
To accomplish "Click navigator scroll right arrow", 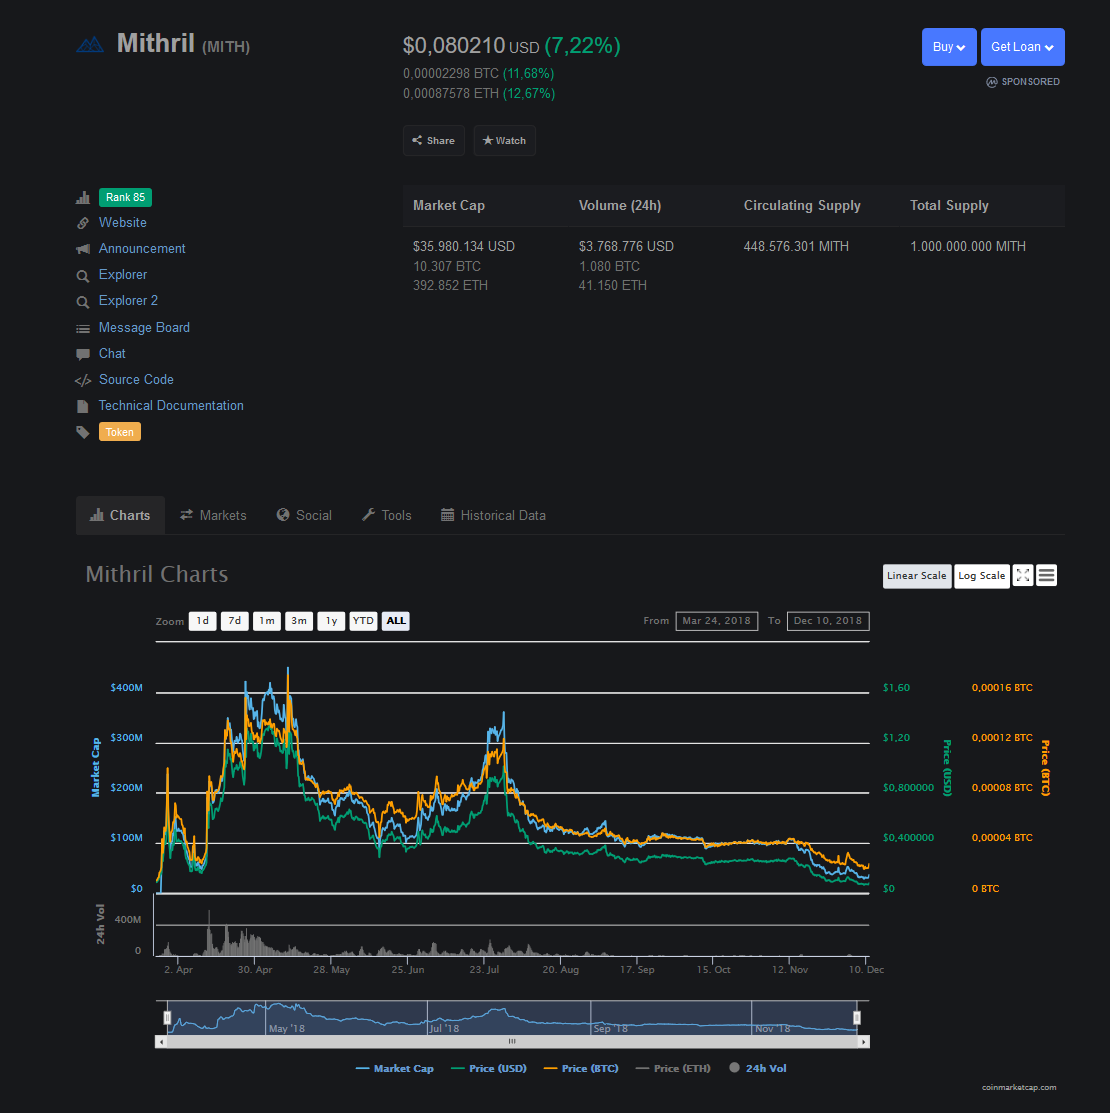I will tap(863, 1042).
